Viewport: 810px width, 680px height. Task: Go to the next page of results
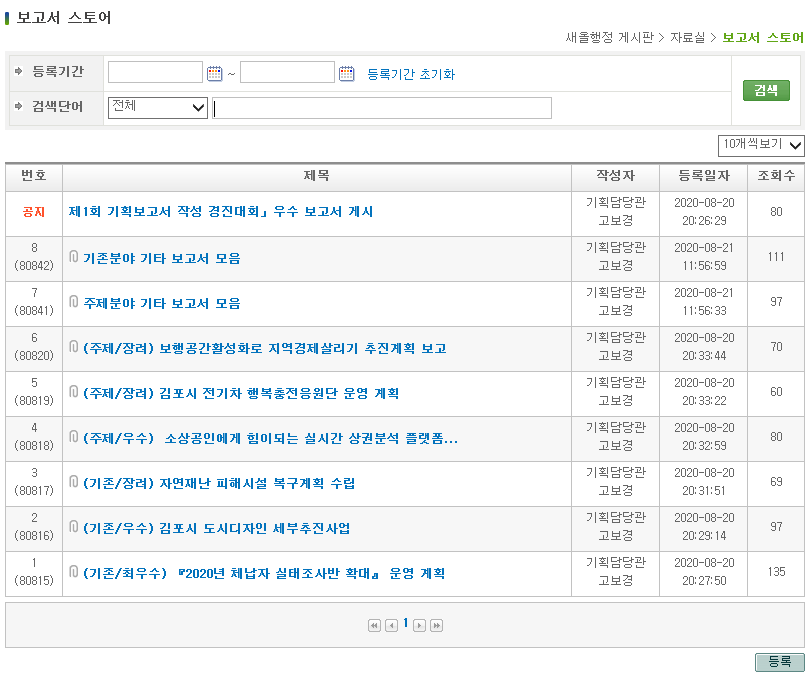[419, 625]
